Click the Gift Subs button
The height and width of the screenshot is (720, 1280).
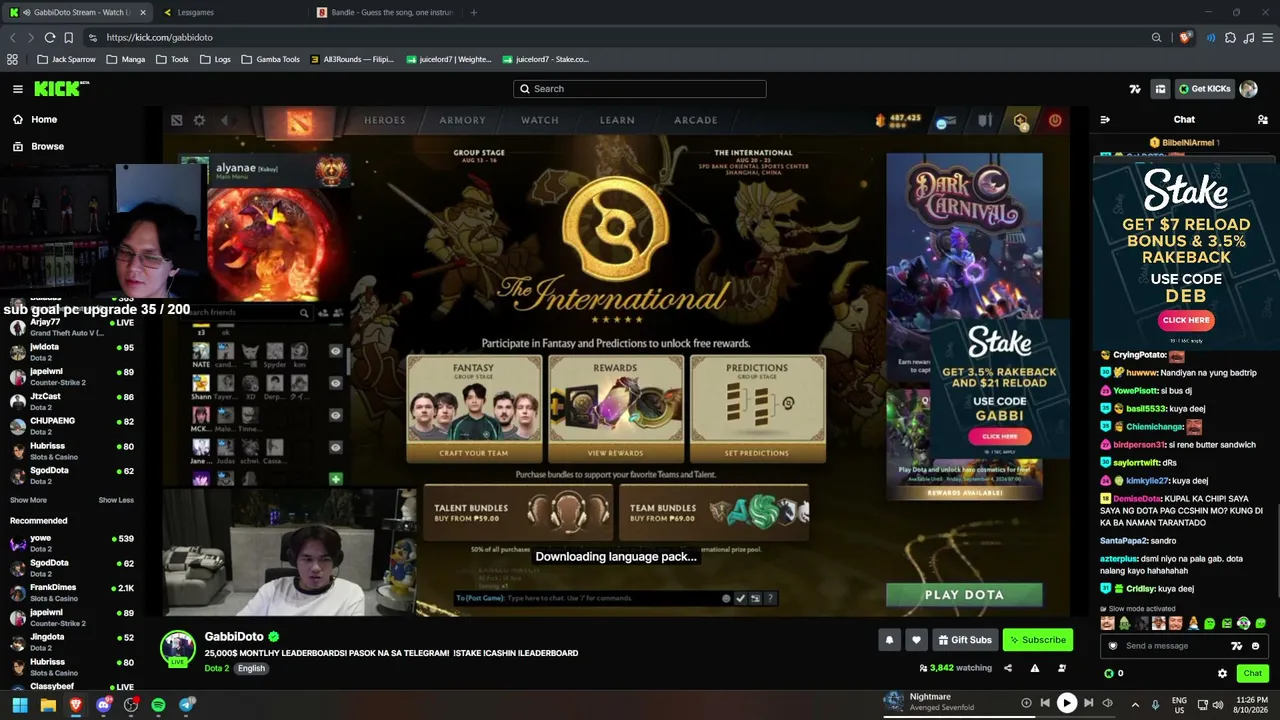965,640
